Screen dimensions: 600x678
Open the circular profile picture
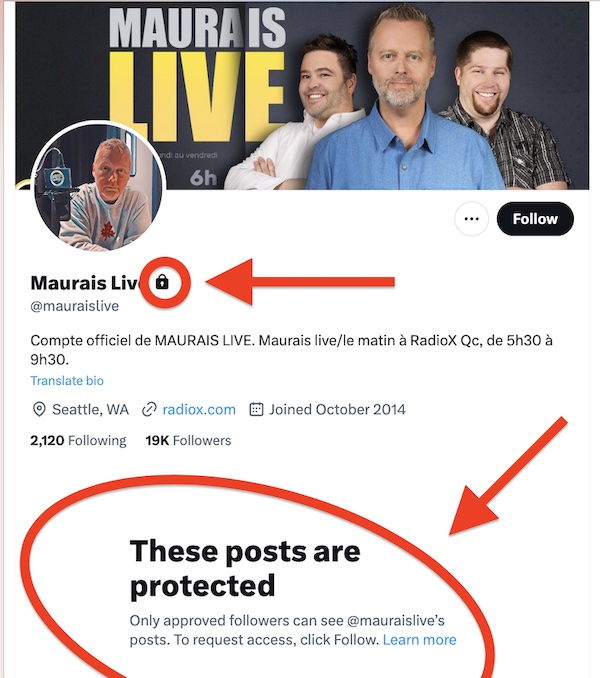point(98,187)
